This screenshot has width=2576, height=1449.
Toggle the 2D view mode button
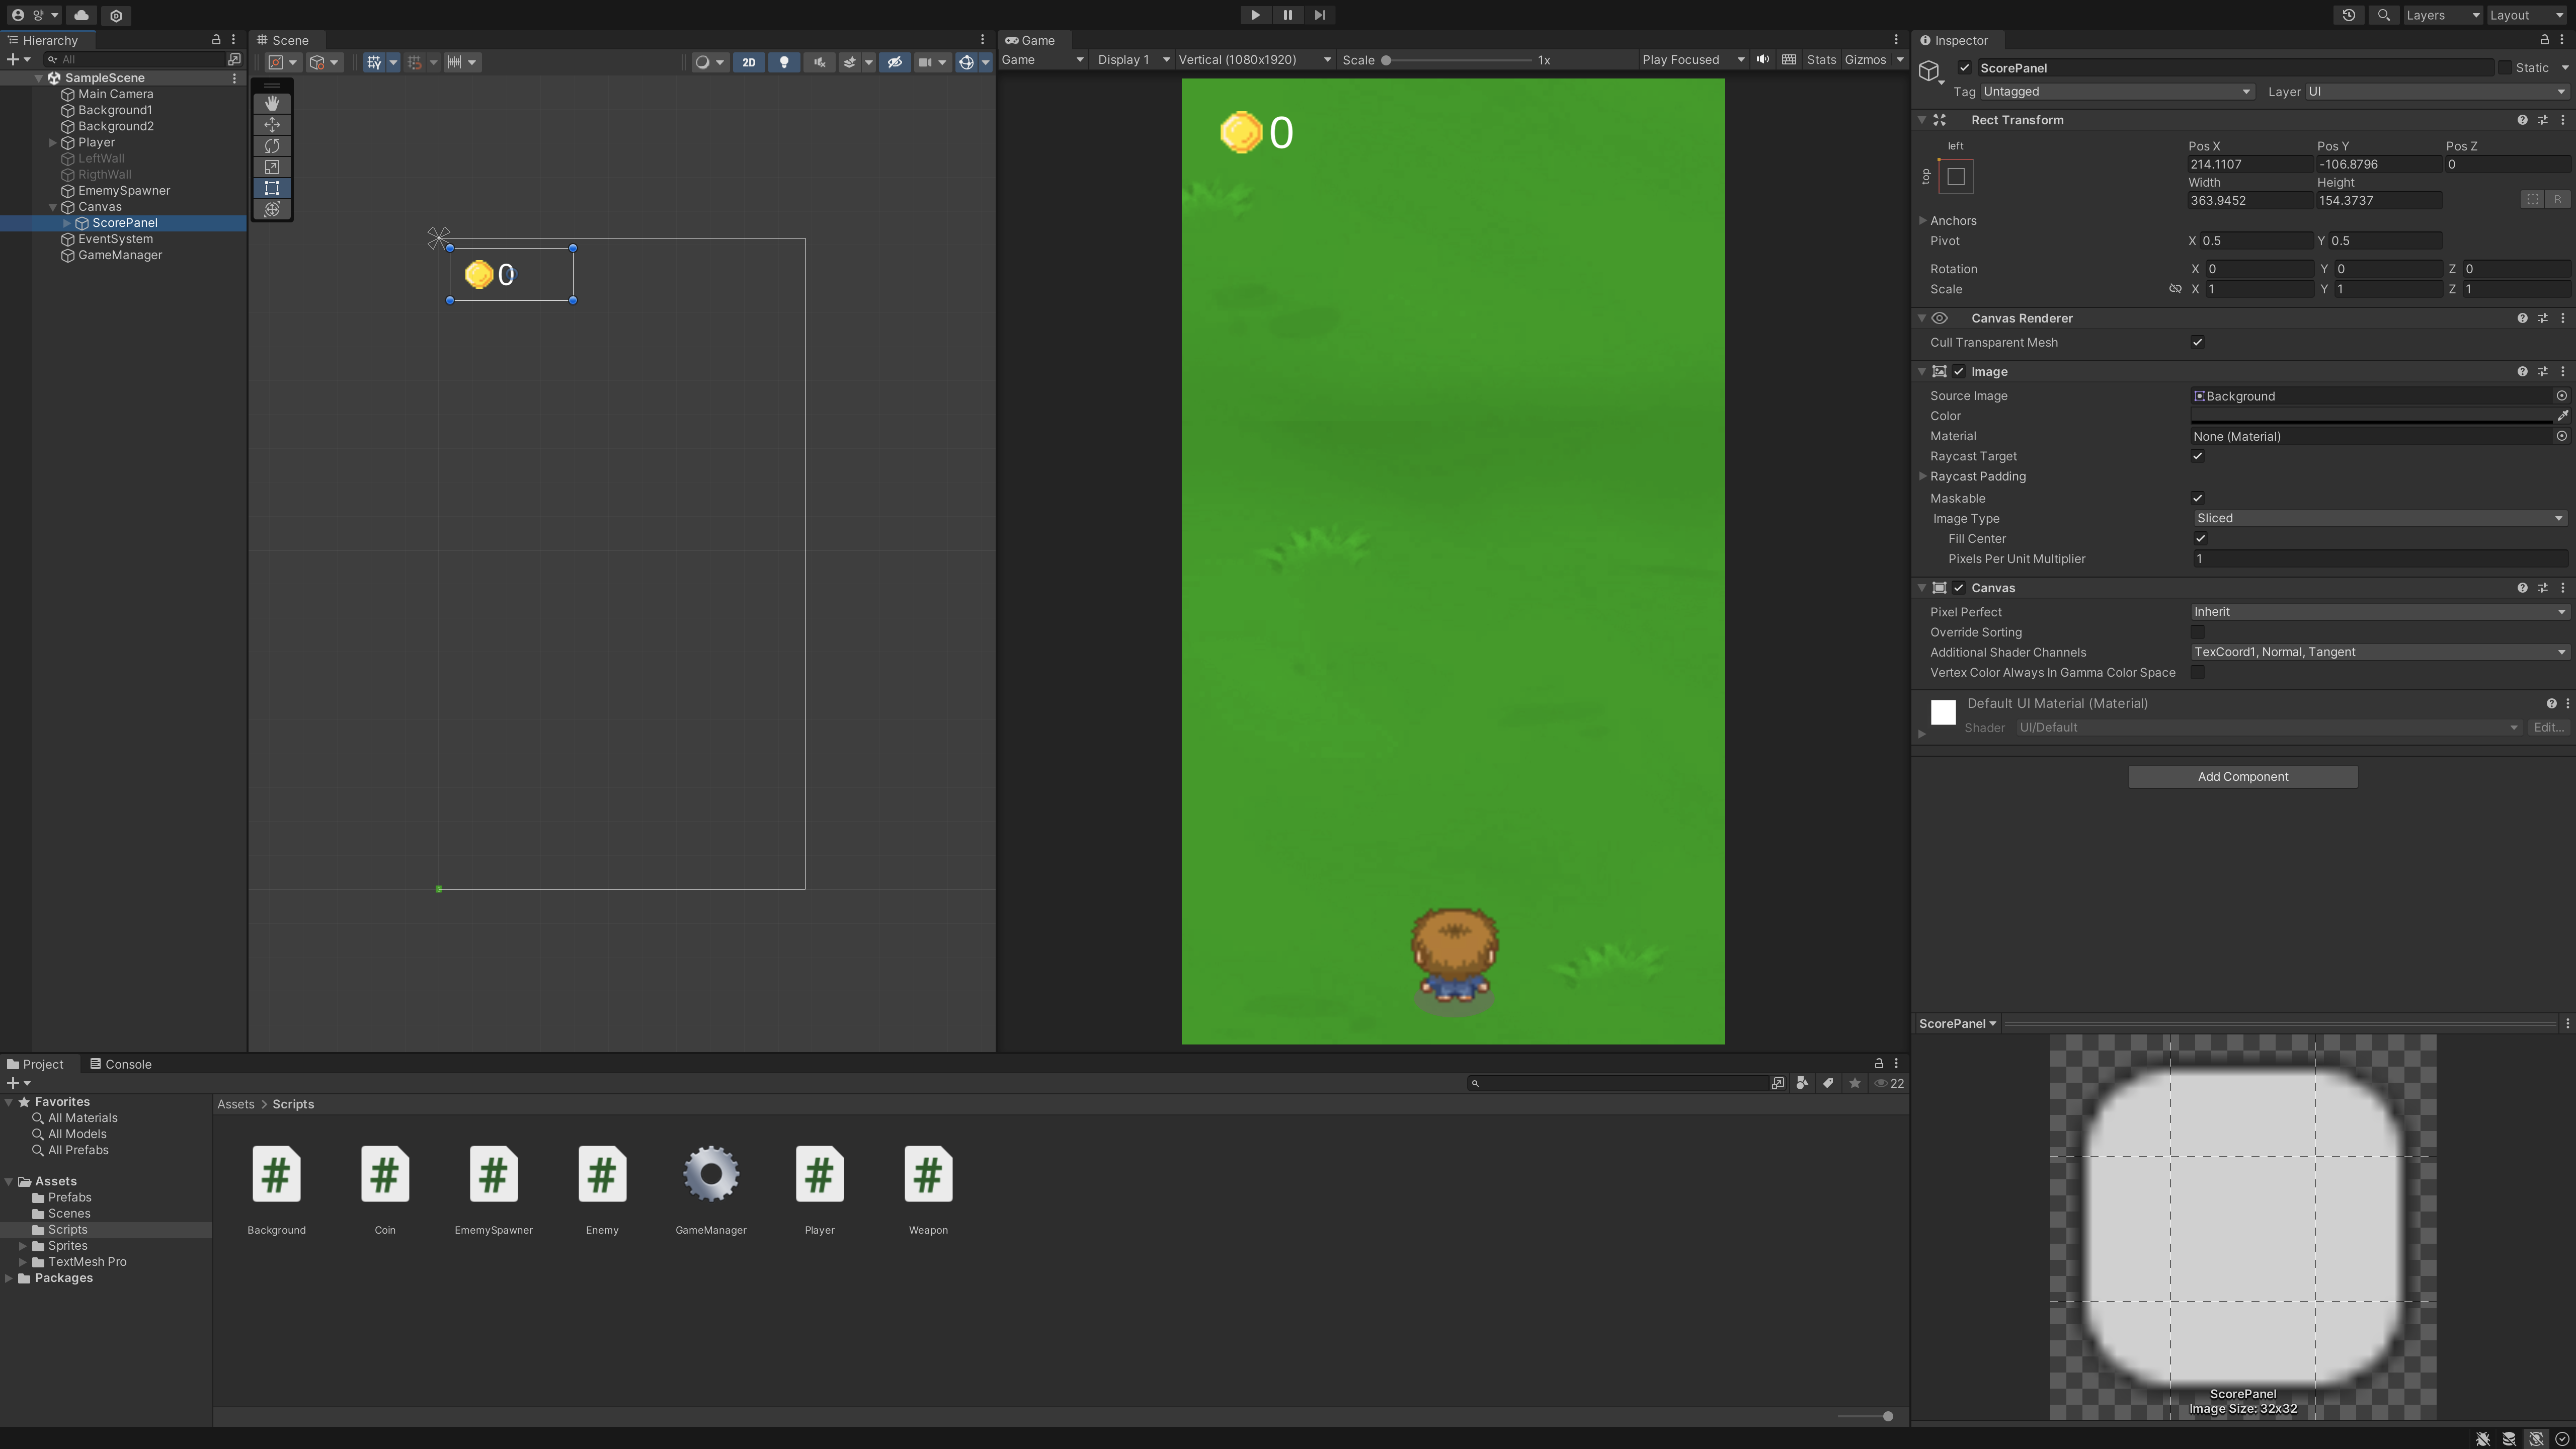(x=748, y=62)
